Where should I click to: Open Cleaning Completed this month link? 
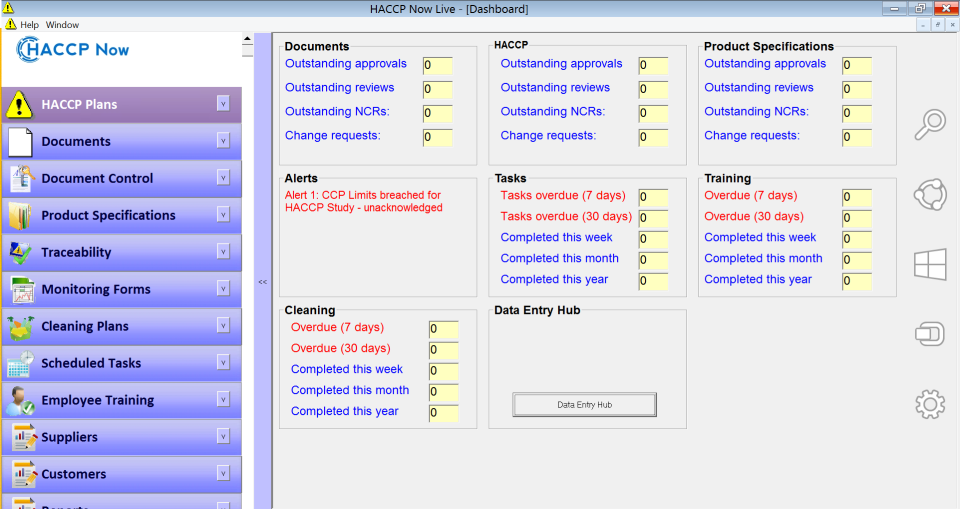pyautogui.click(x=350, y=390)
